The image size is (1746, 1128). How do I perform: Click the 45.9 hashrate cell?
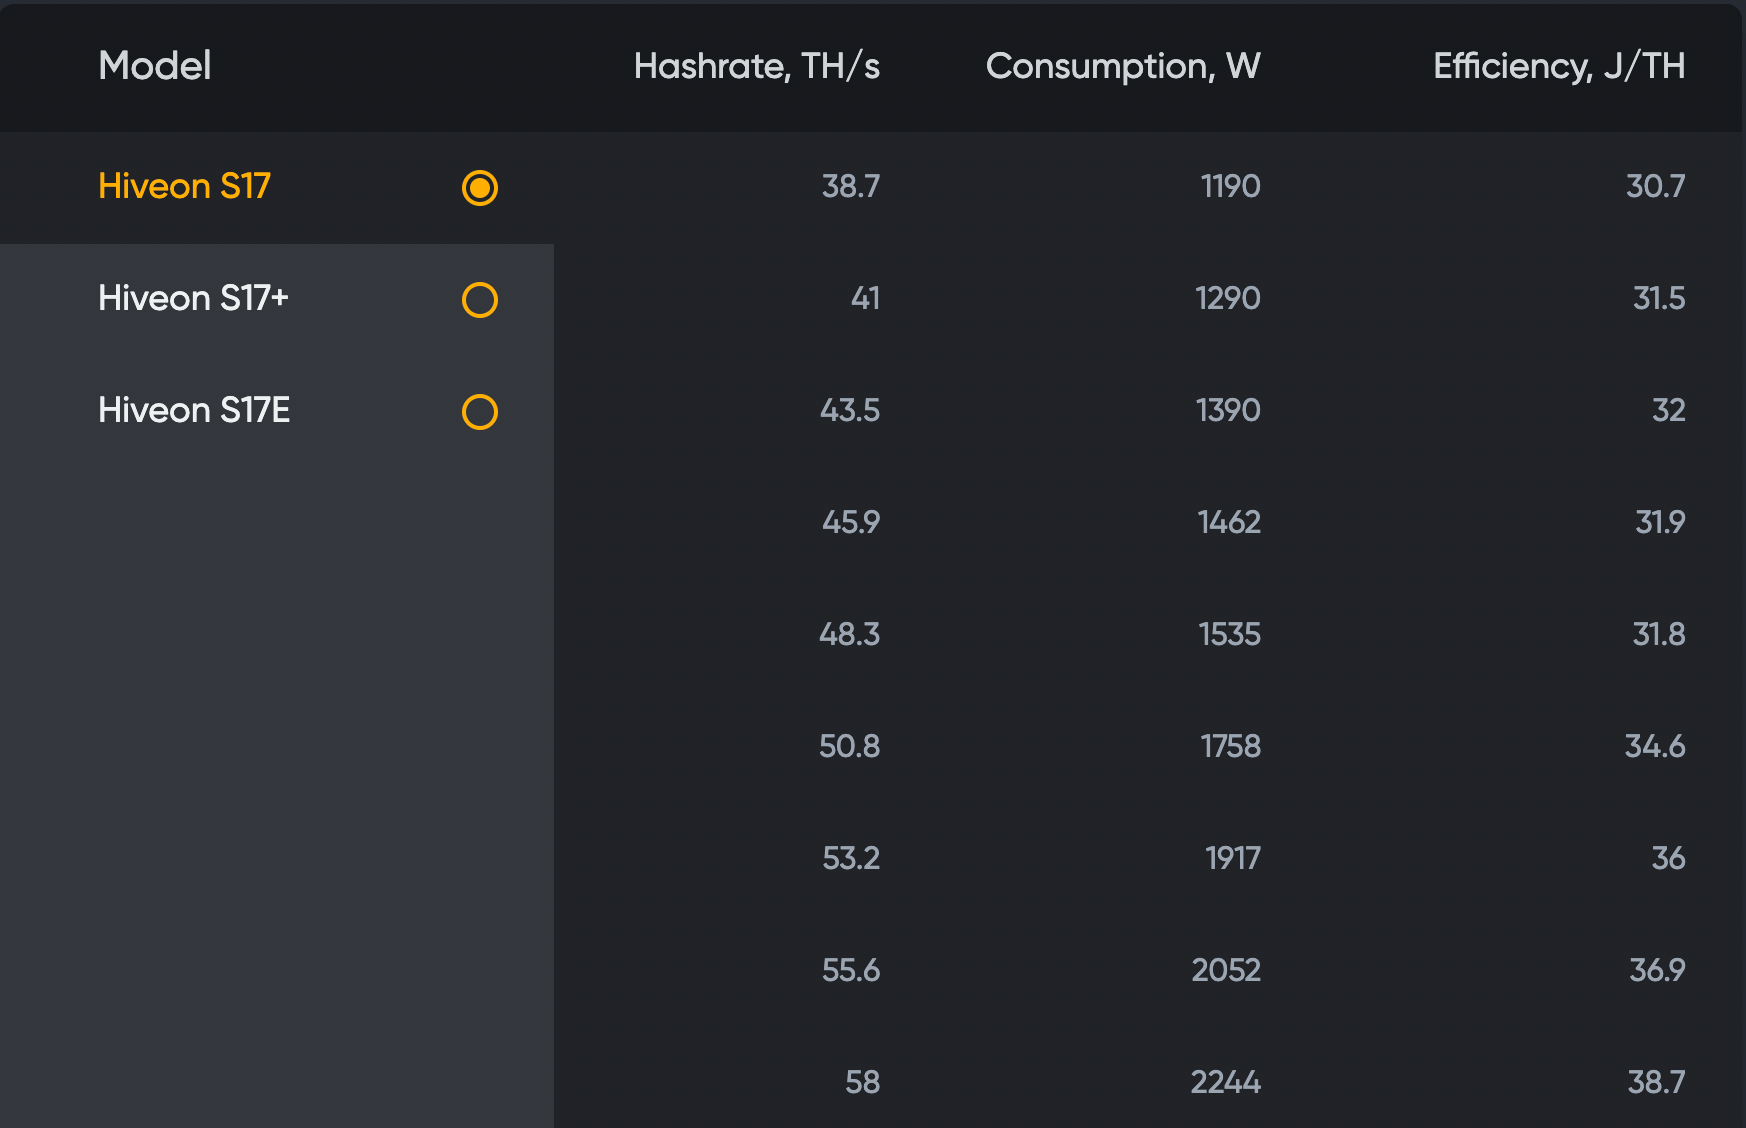851,522
